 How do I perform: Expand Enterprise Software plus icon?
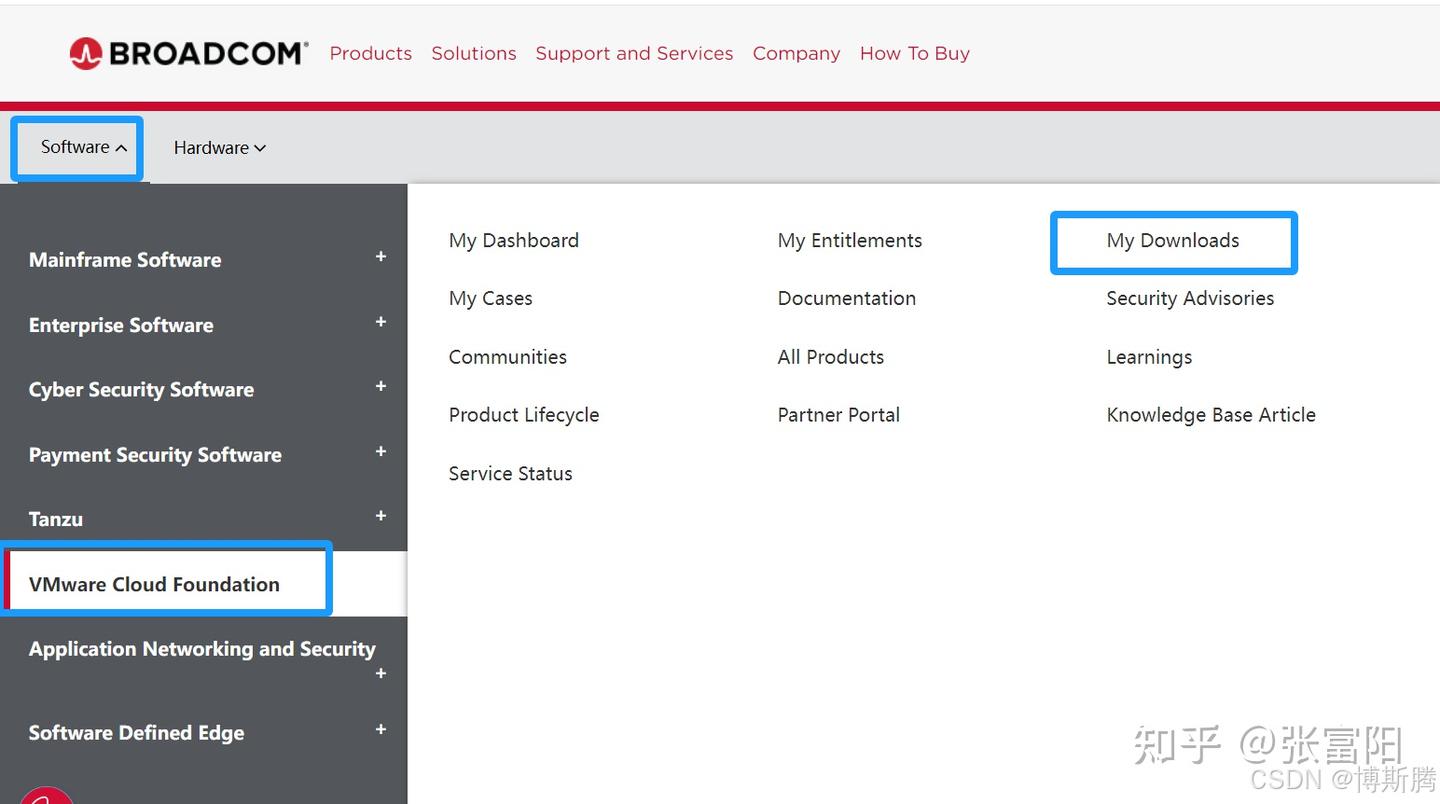click(x=381, y=322)
